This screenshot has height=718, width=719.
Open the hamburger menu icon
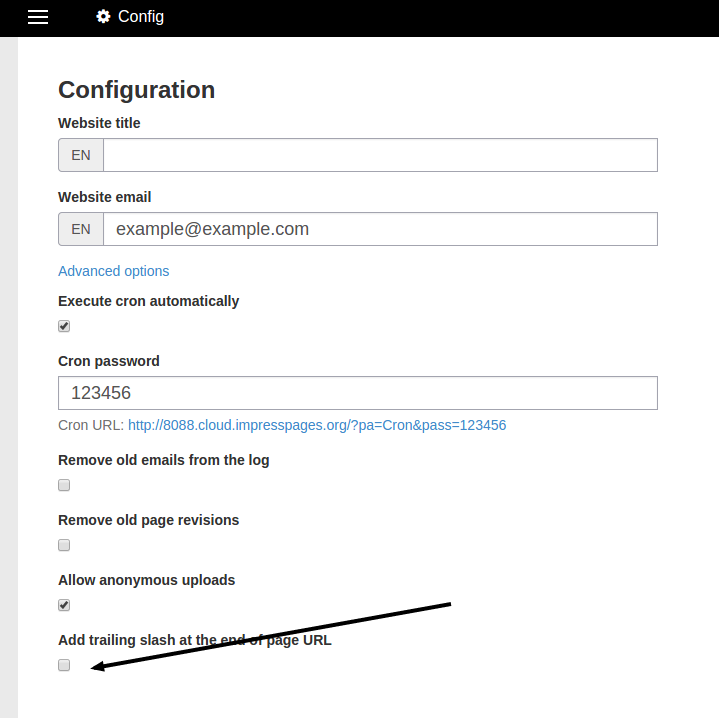(x=38, y=17)
